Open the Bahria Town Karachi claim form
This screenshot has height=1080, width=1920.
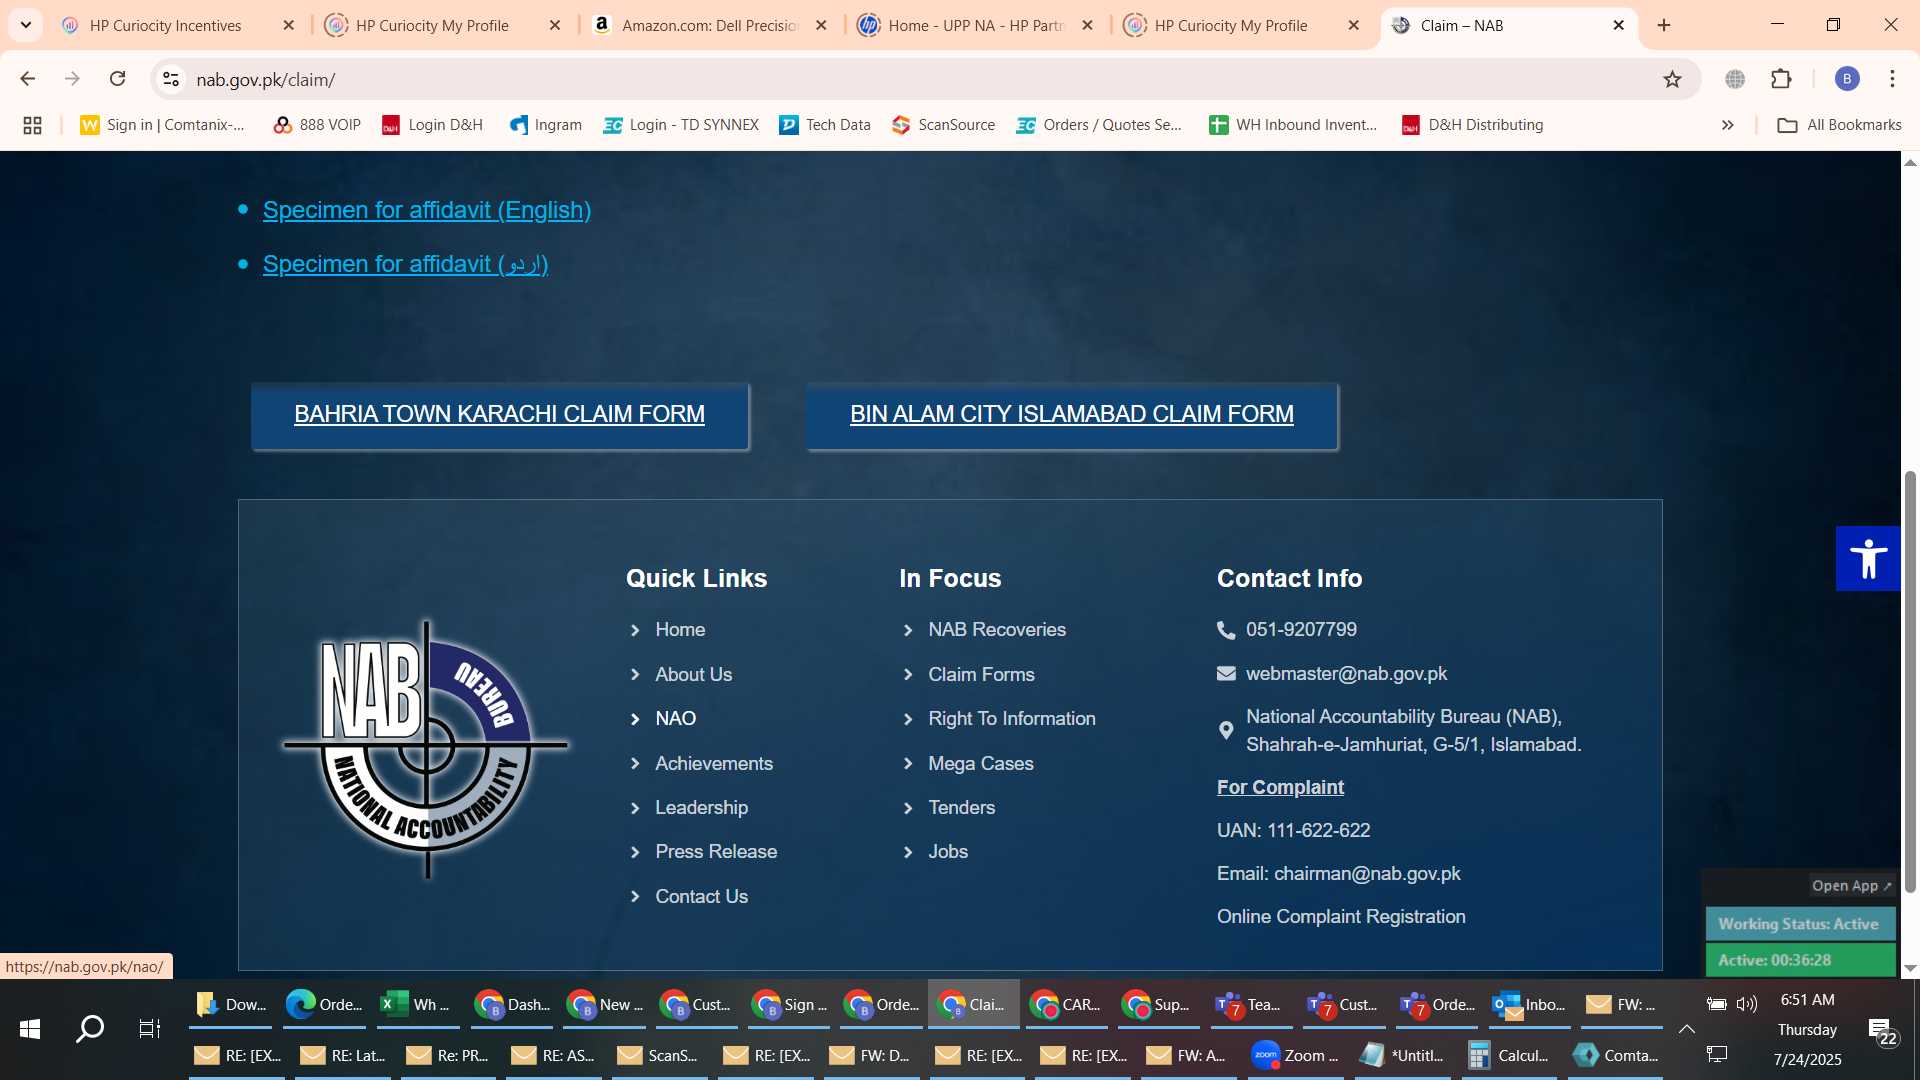pos(499,415)
